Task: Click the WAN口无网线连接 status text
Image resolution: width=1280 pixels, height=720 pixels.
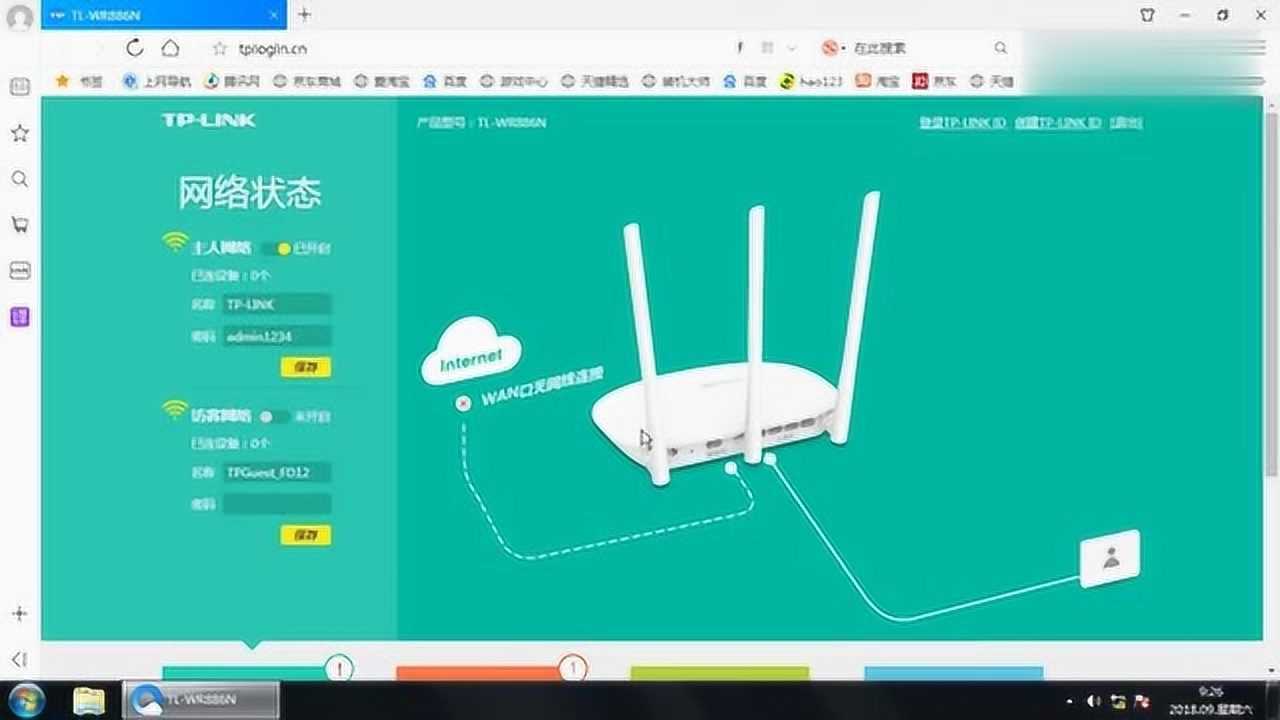Action: pyautogui.click(x=542, y=388)
